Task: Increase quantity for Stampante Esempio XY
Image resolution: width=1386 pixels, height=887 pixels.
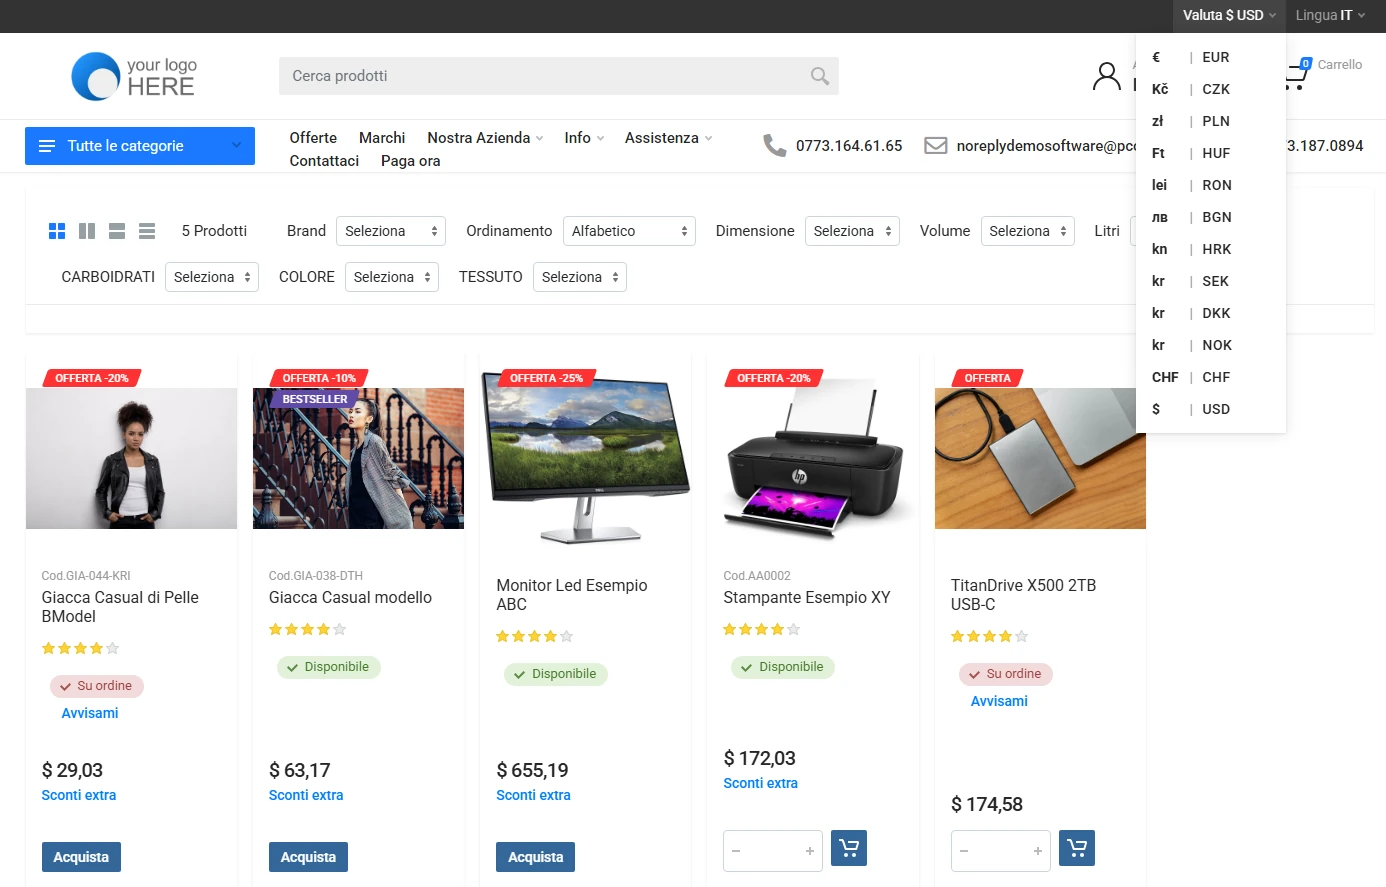Action: pyautogui.click(x=810, y=851)
